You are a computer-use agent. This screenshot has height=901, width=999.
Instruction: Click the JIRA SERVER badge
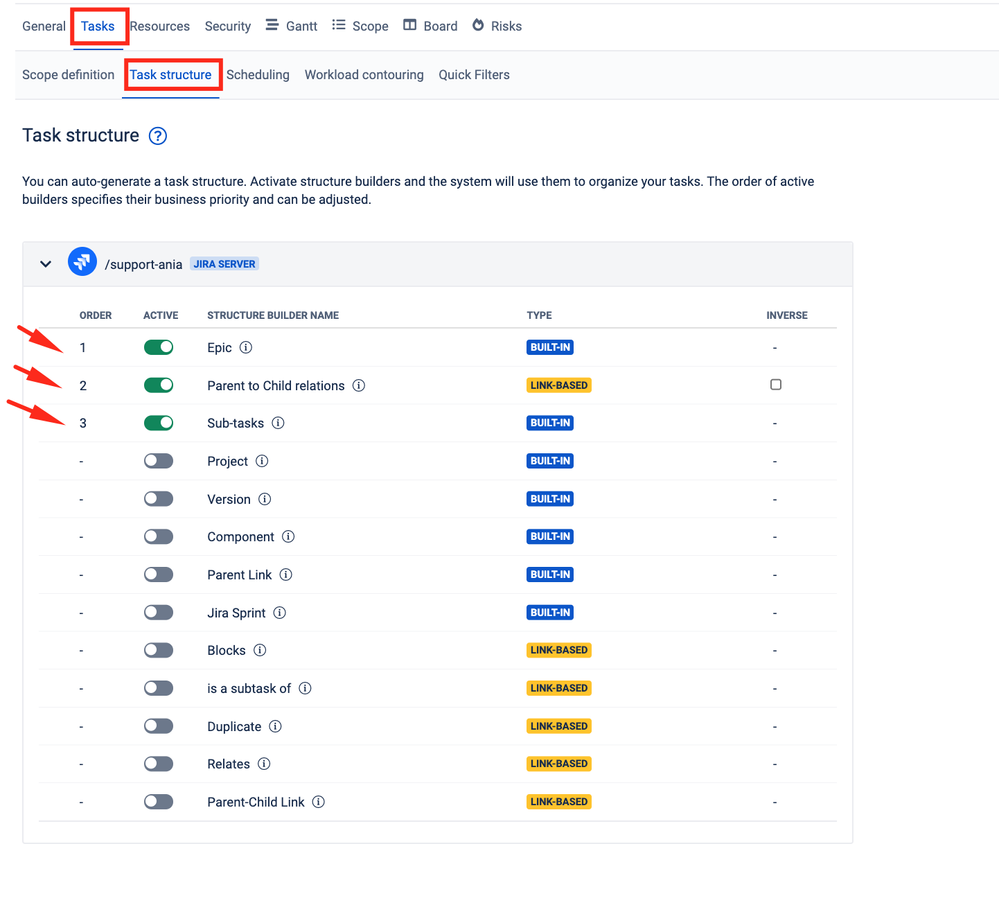pos(224,264)
